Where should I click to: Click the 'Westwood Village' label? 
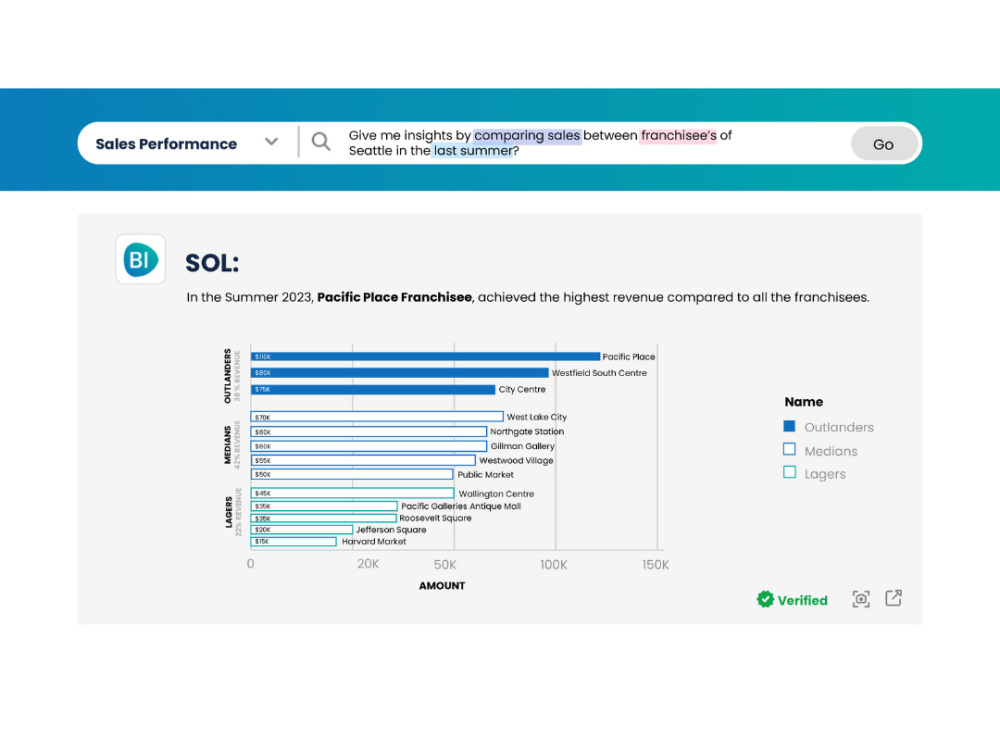coord(516,460)
